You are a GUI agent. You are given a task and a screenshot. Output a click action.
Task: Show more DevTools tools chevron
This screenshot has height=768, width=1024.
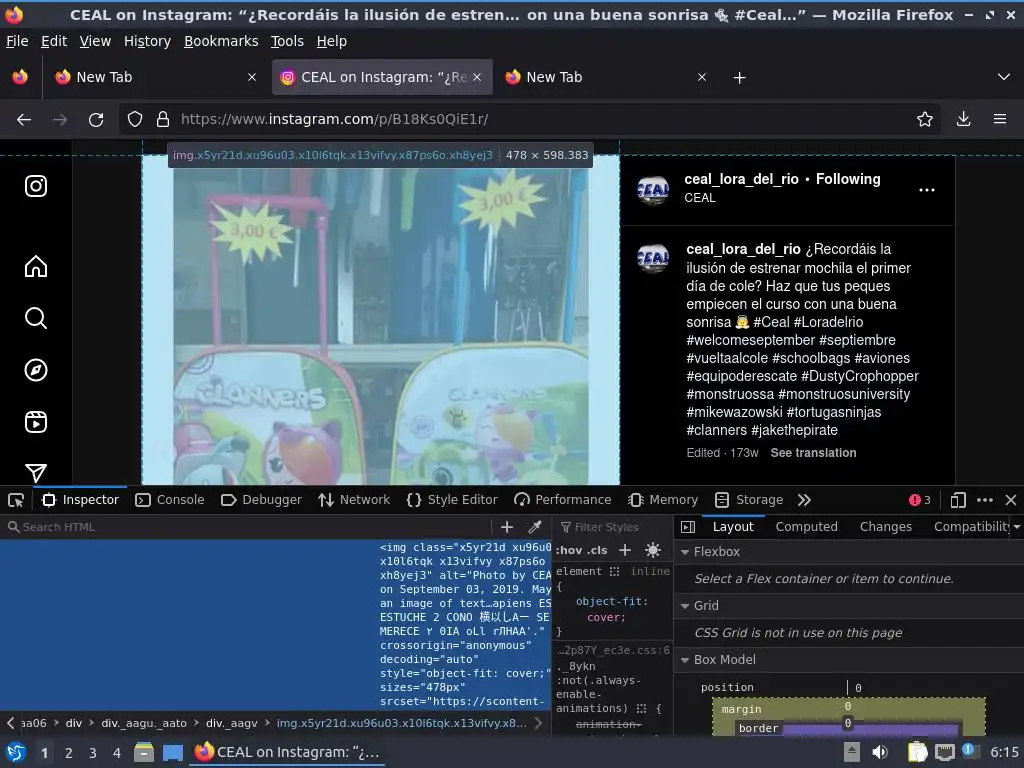click(805, 500)
